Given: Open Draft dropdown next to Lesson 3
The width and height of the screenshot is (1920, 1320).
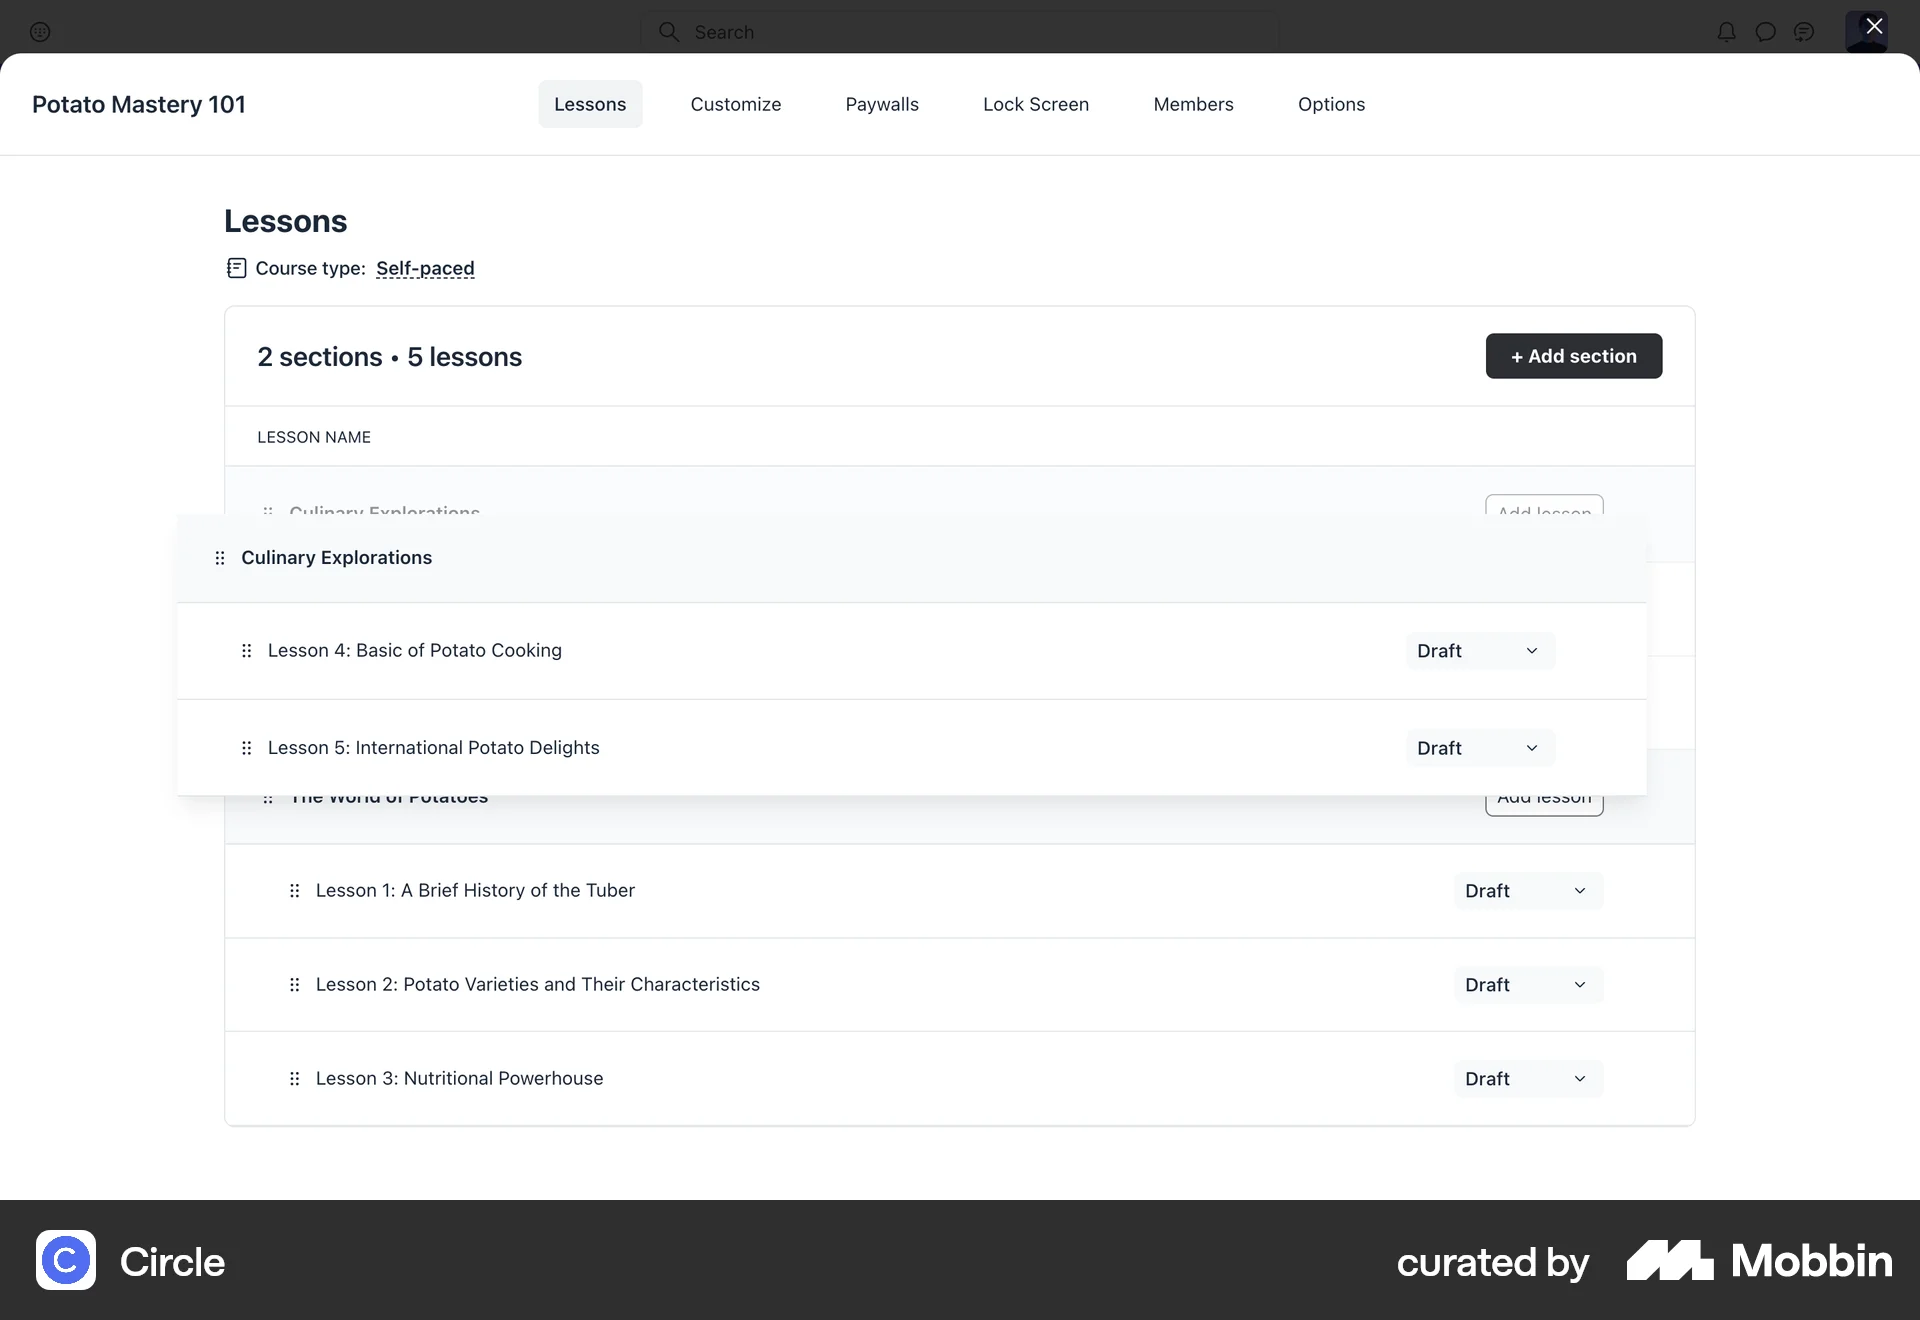Looking at the screenshot, I should [1527, 1078].
